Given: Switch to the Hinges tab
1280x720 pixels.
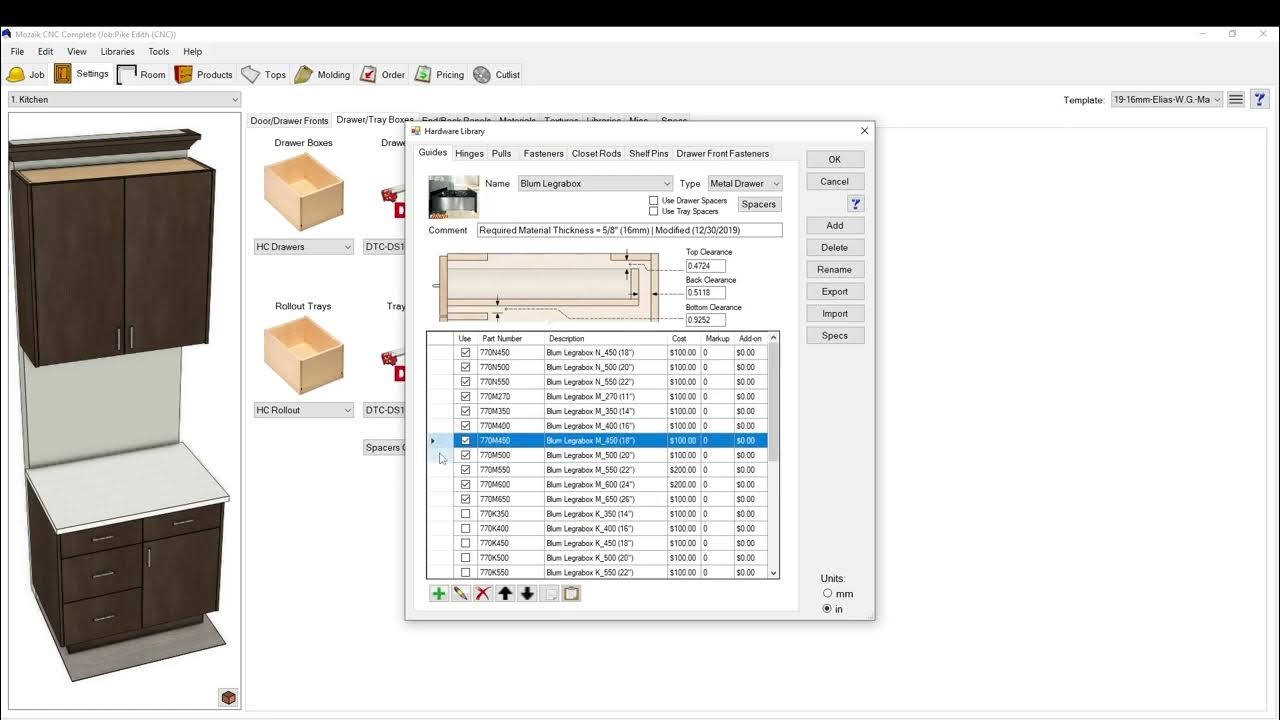Looking at the screenshot, I should point(469,153).
